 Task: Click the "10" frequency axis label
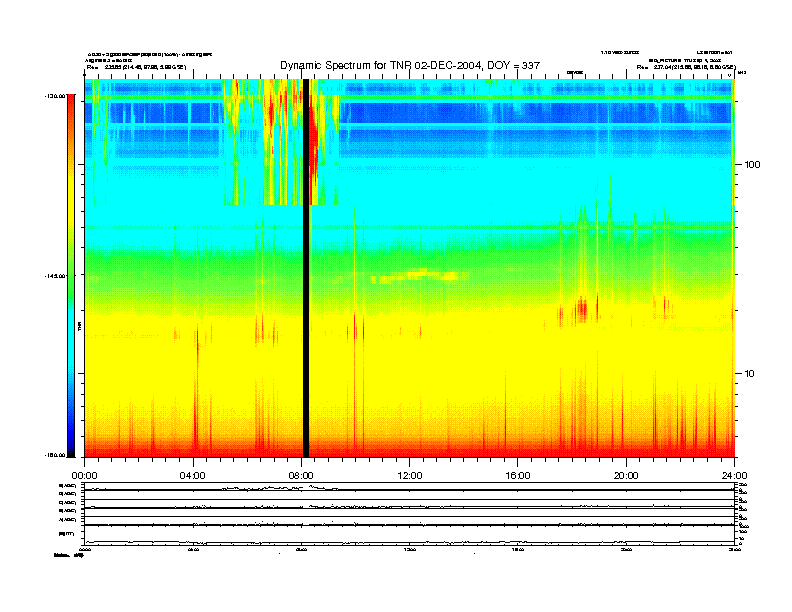(x=750, y=374)
